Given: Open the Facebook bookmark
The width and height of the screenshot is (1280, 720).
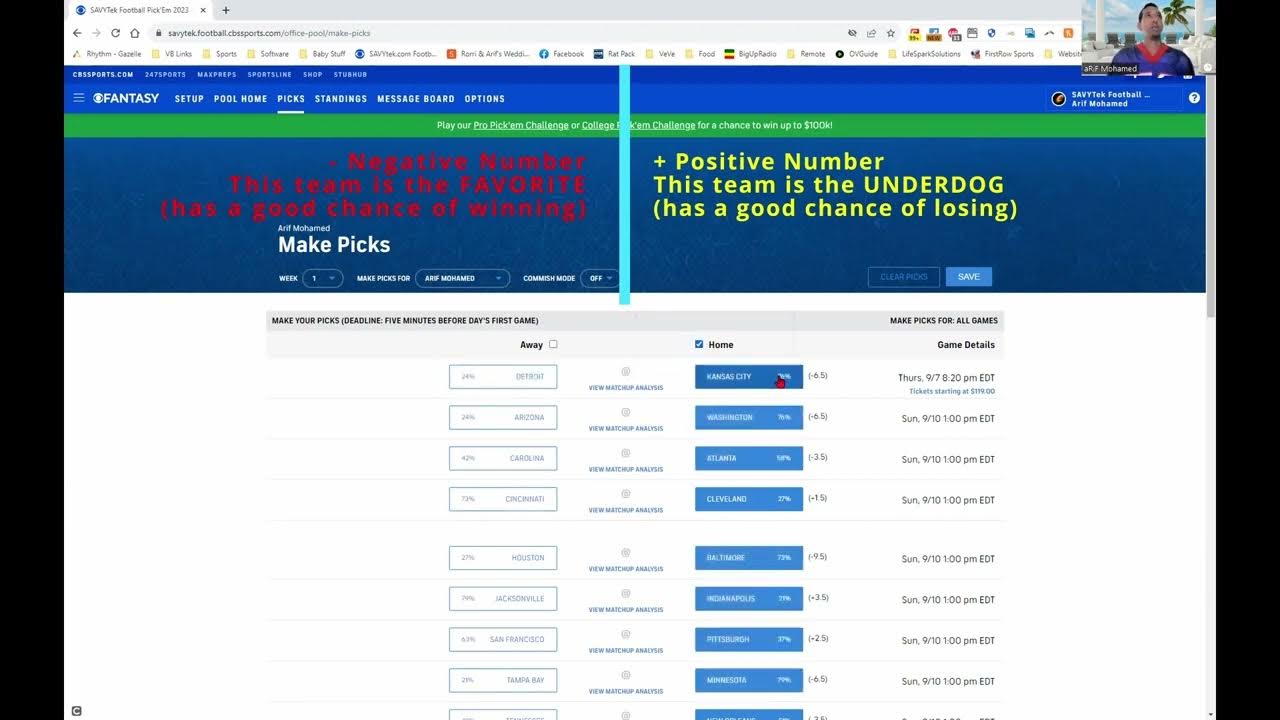Looking at the screenshot, I should pos(561,54).
